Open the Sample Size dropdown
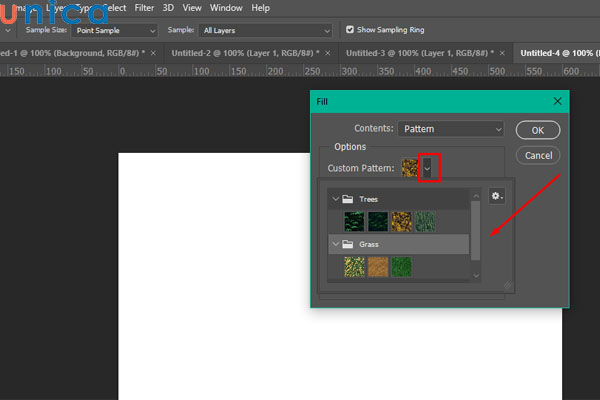 point(114,30)
